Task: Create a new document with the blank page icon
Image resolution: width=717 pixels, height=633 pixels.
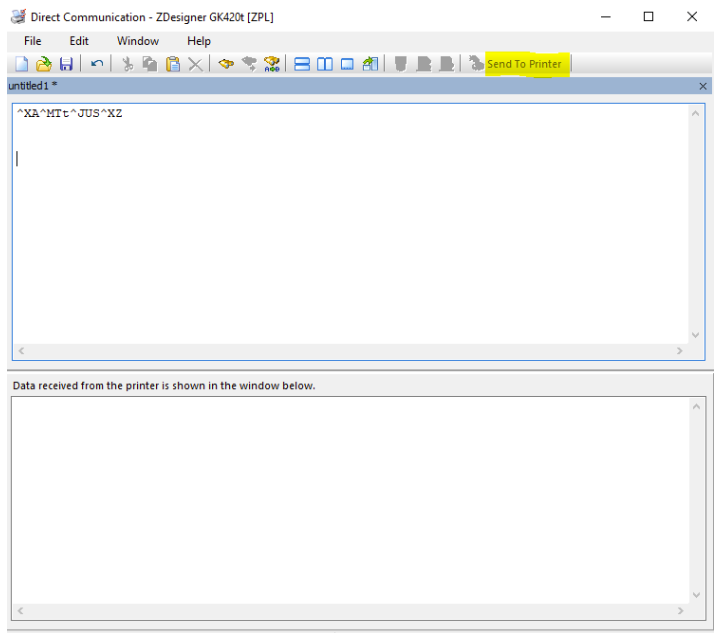Action: tap(21, 64)
